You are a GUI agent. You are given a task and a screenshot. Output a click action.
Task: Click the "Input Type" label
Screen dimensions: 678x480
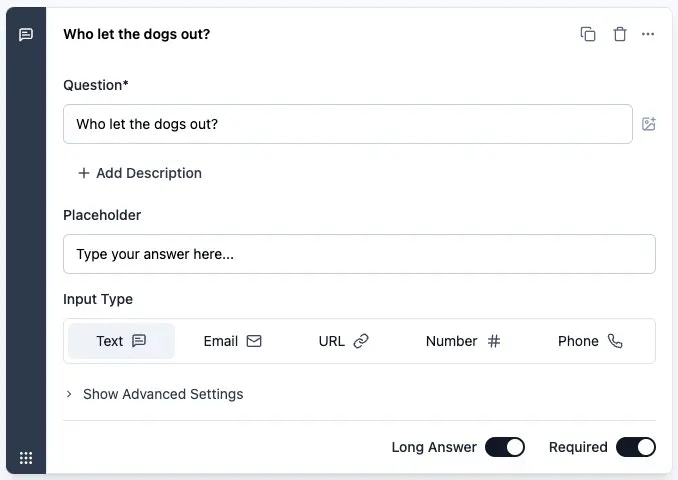point(98,299)
